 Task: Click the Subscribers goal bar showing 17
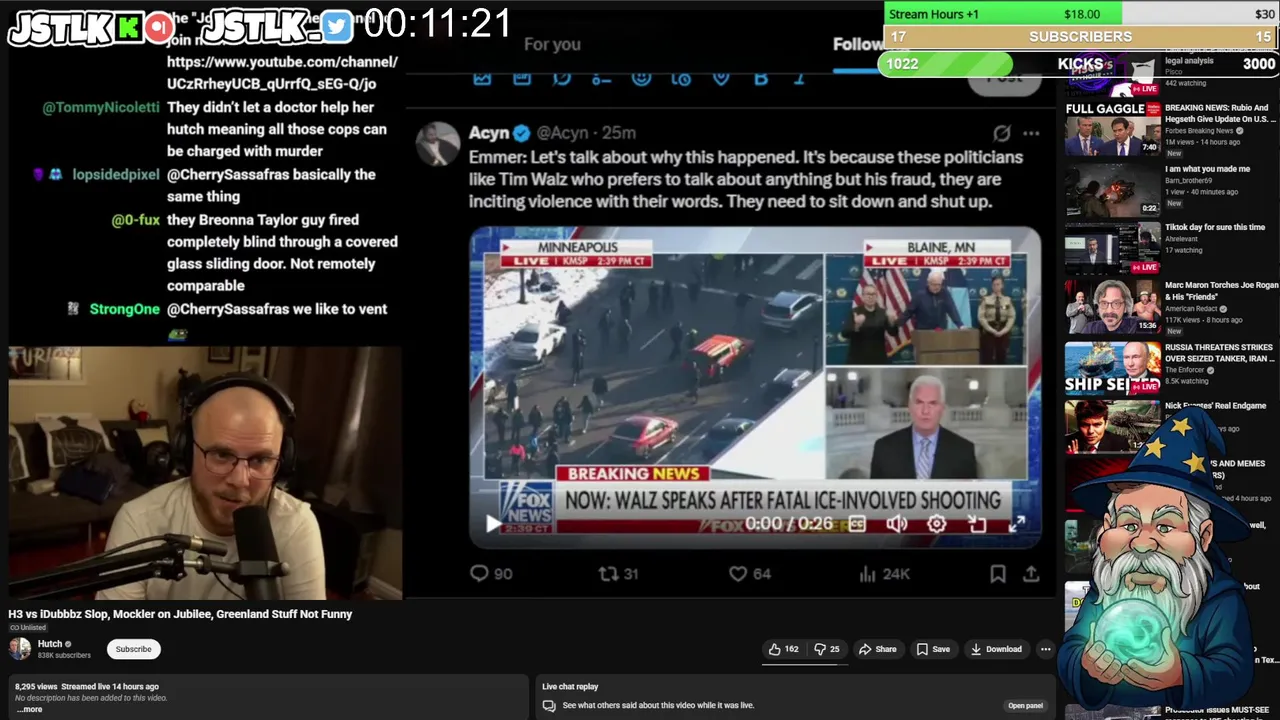pyautogui.click(x=1081, y=37)
